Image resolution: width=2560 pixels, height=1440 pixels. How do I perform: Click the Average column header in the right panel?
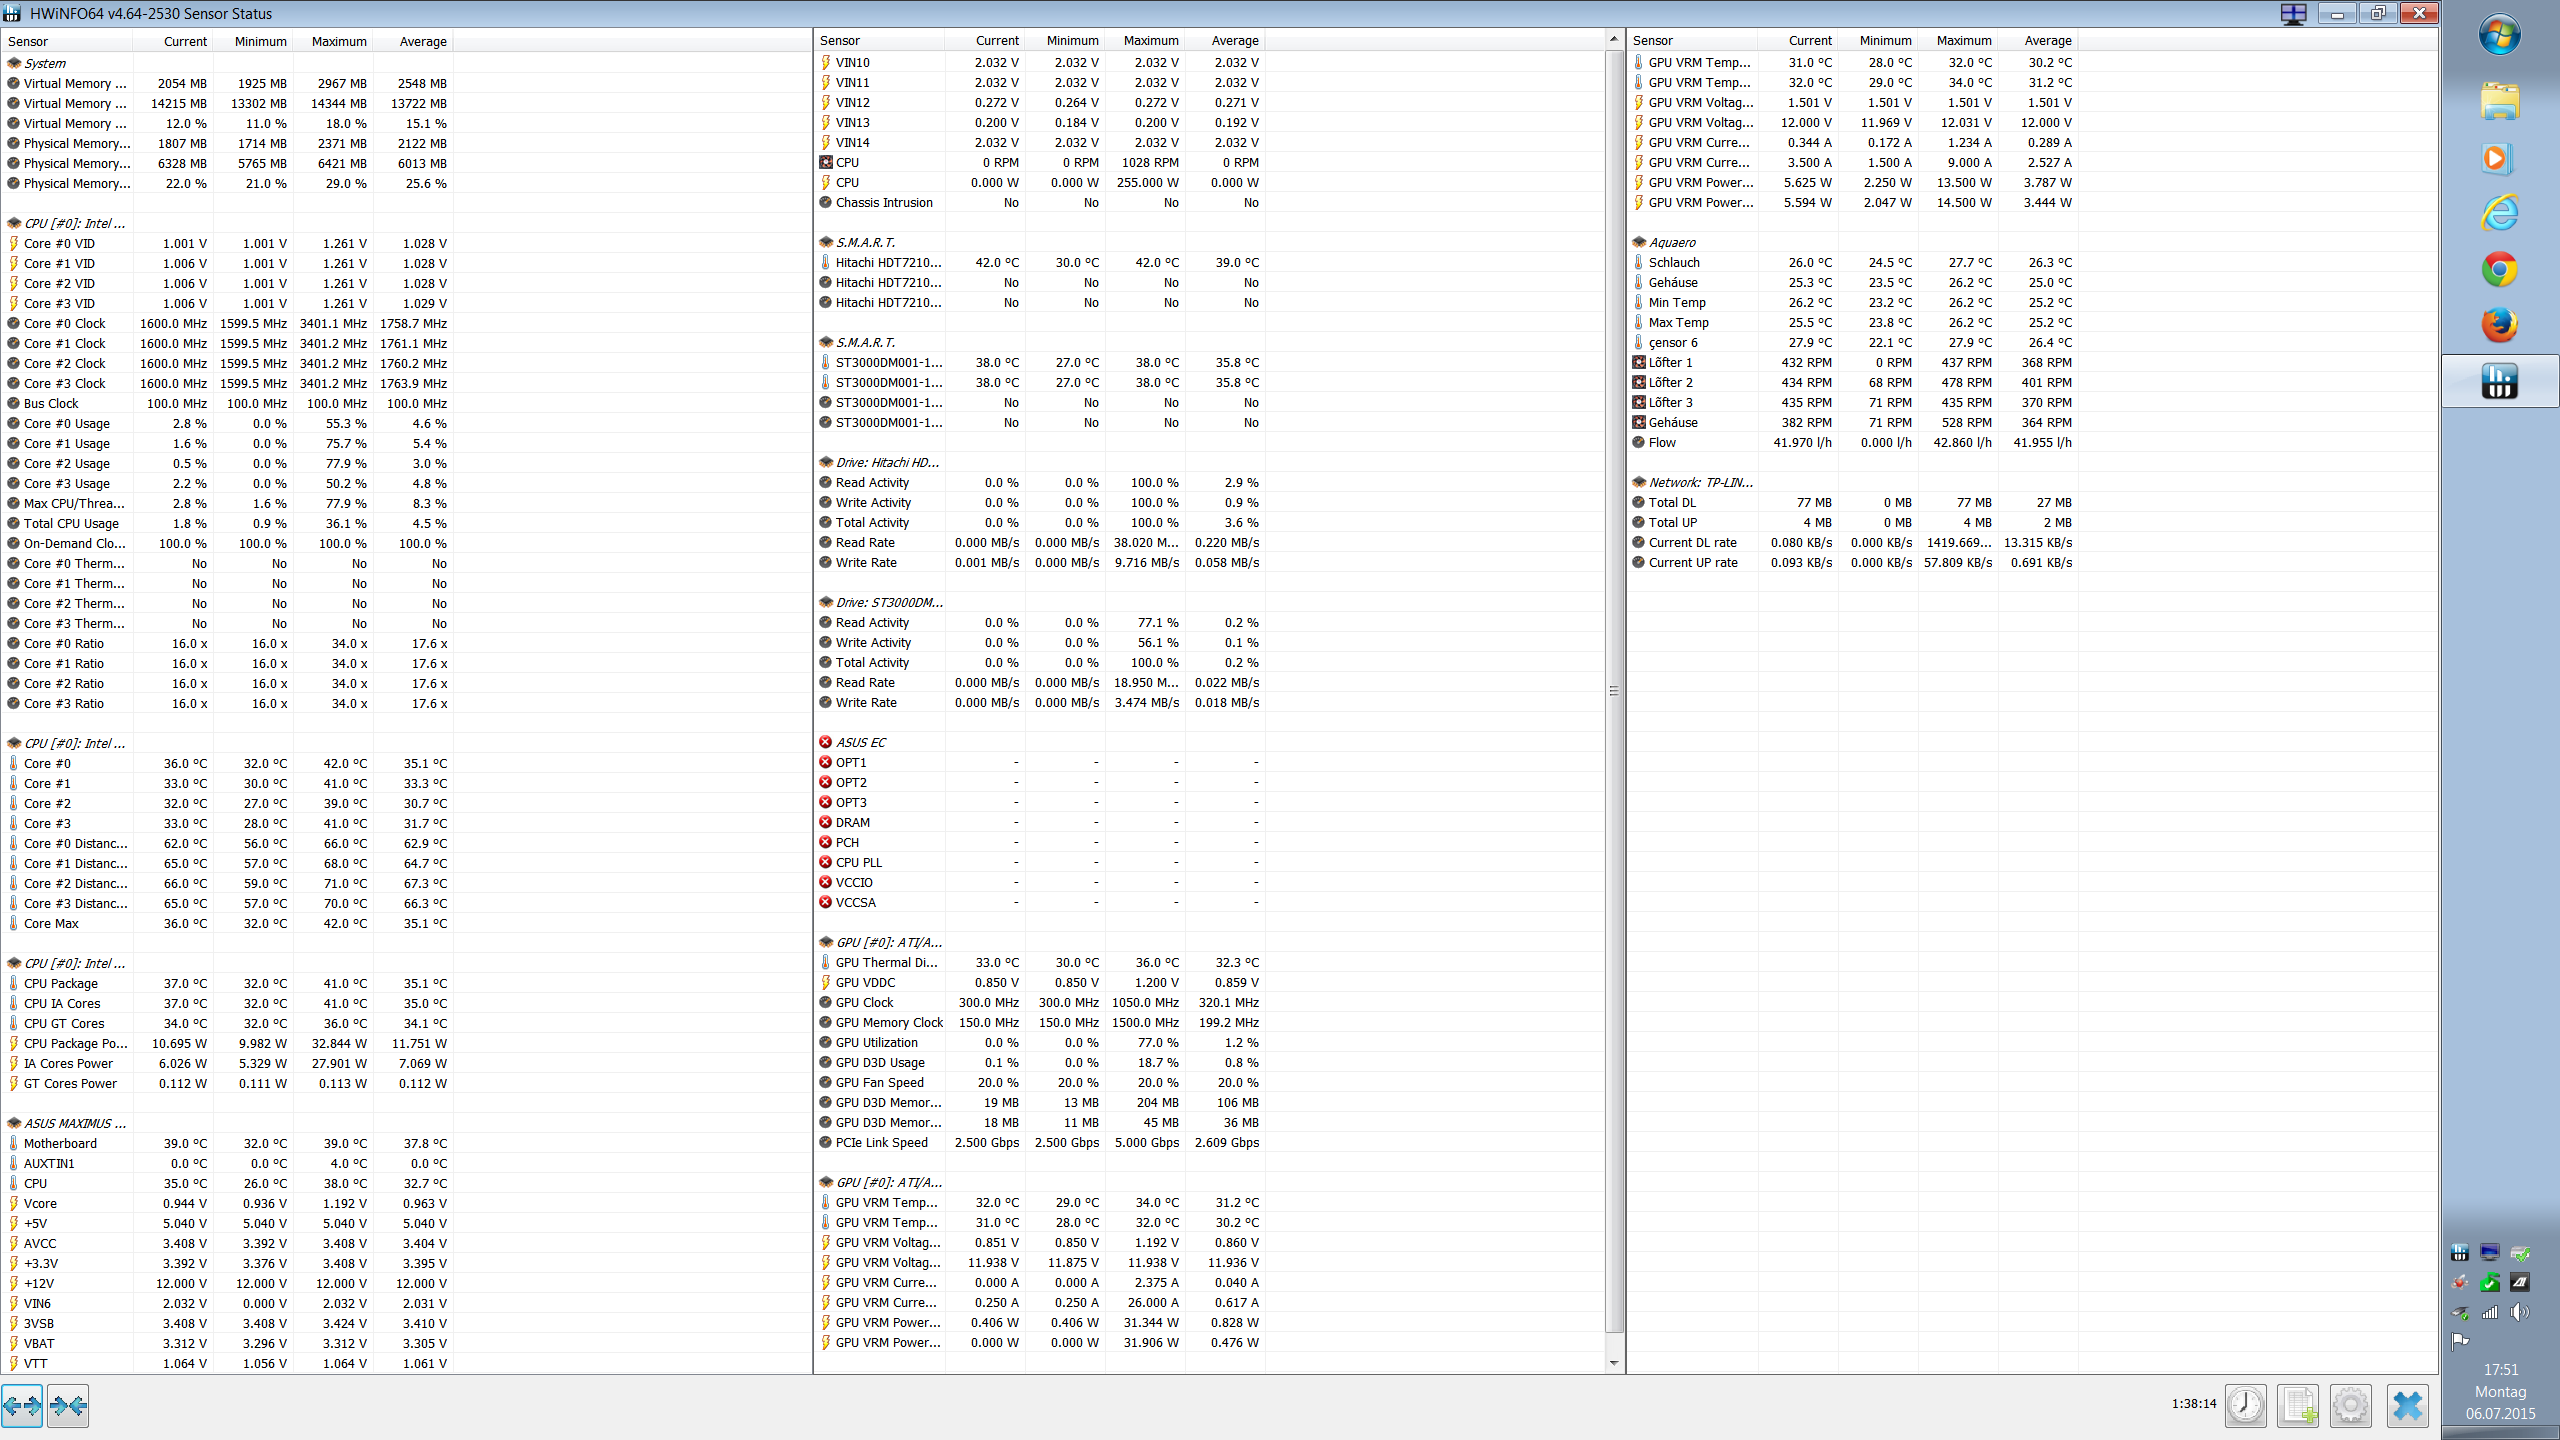2047,41
